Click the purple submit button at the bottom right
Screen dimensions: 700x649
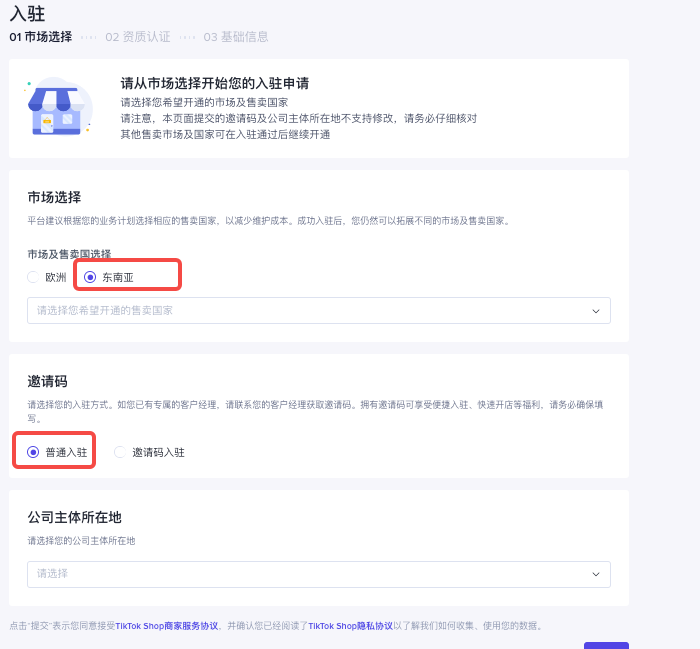[x=606, y=645]
